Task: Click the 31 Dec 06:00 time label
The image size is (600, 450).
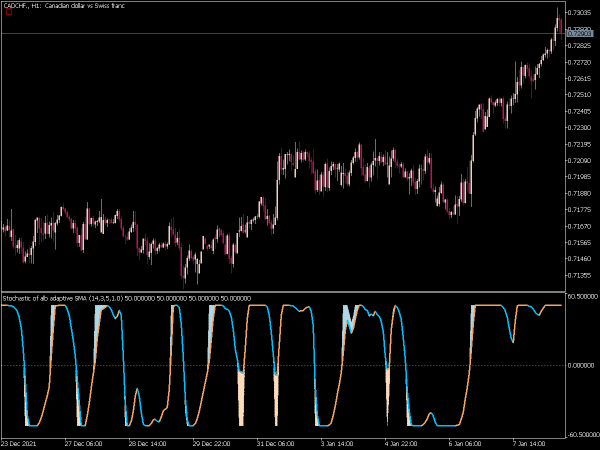Action: (x=275, y=444)
